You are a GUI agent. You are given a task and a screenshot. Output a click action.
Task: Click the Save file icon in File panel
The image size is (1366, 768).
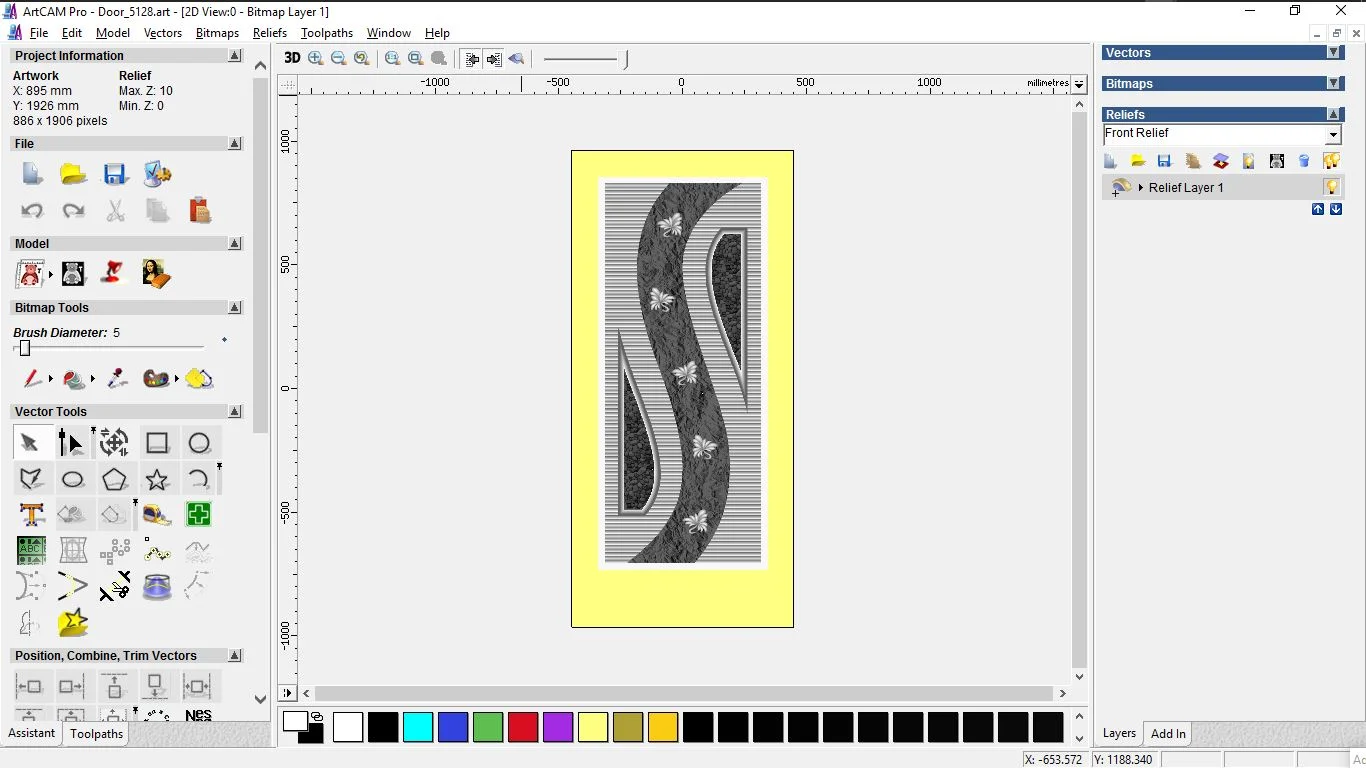115,174
